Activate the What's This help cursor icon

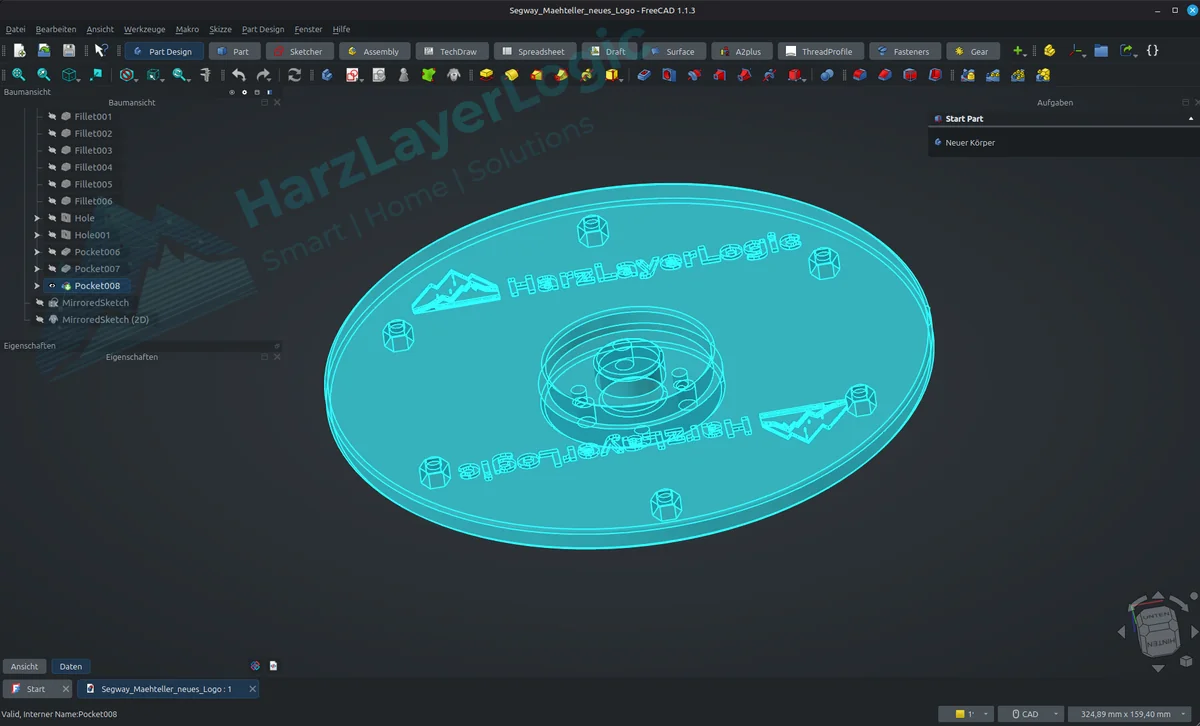[x=101, y=51]
